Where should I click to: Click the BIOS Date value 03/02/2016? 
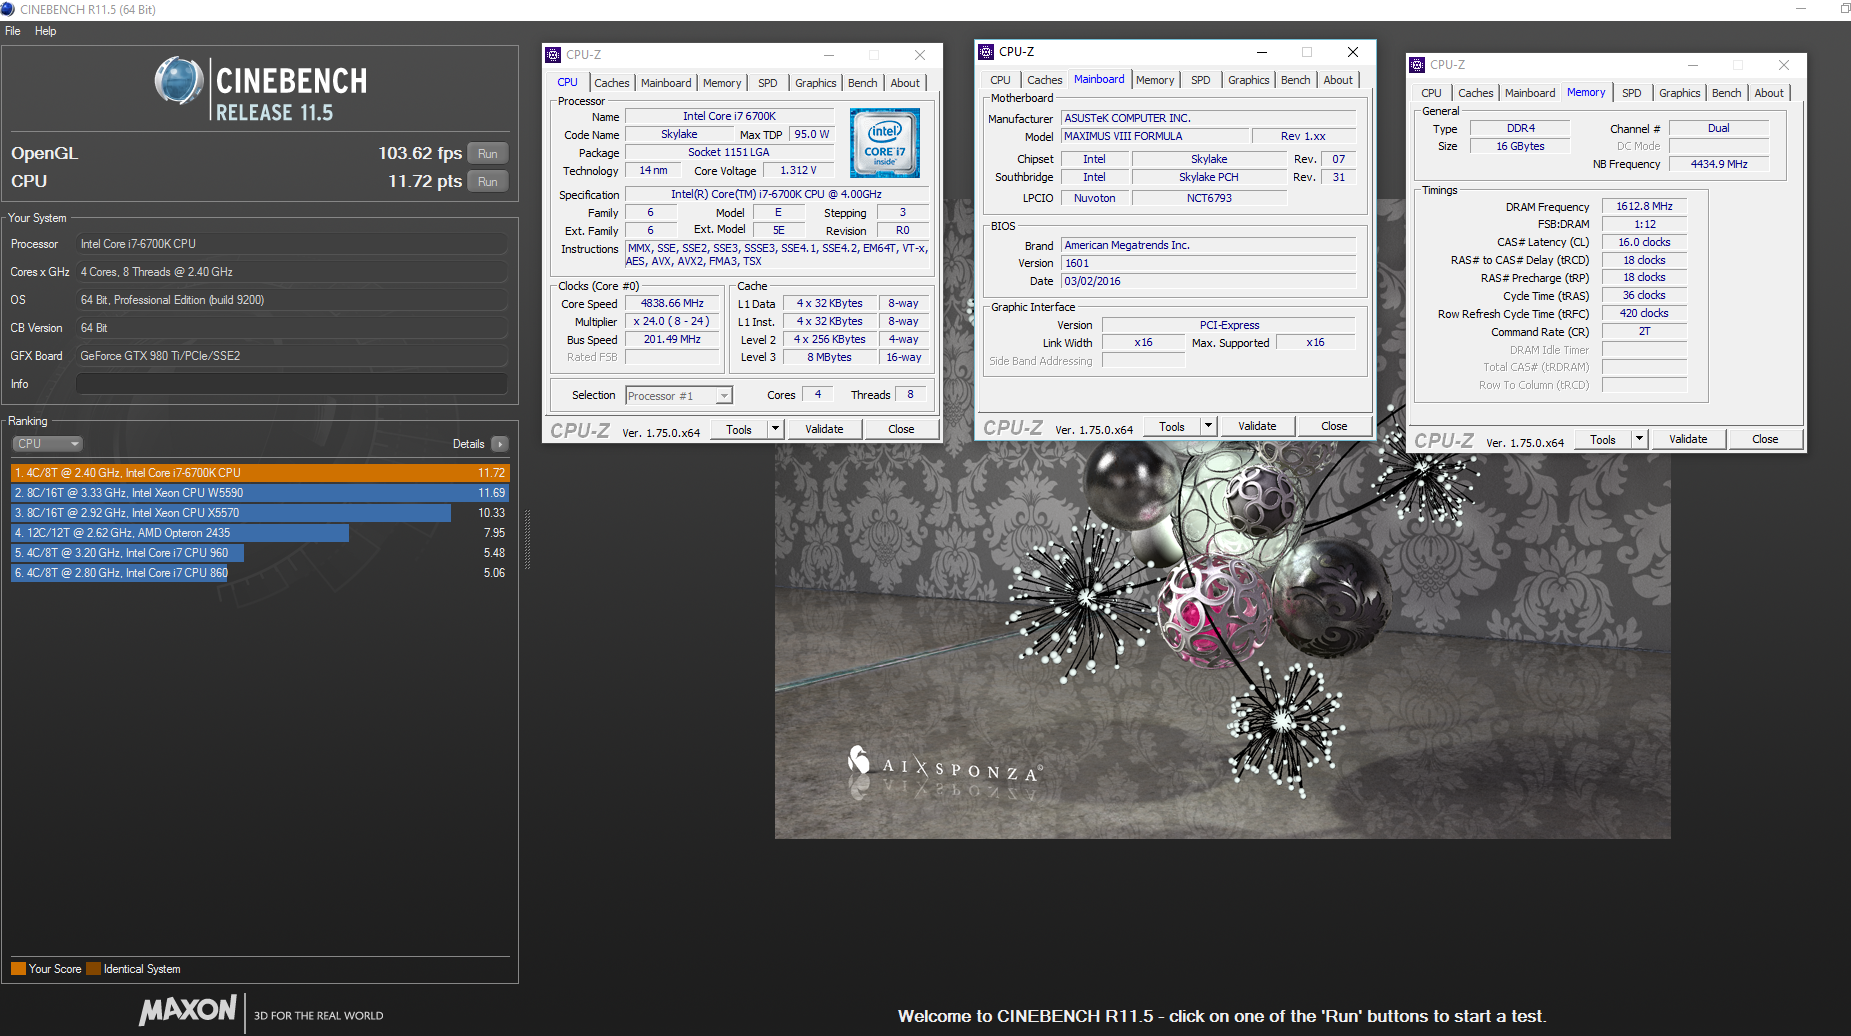(x=1208, y=281)
